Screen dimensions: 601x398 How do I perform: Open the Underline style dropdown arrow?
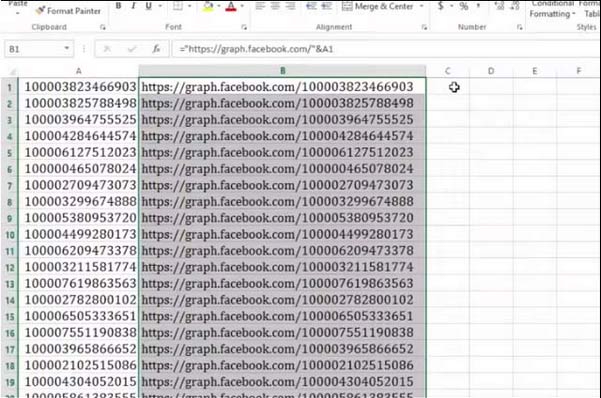(160, 6)
